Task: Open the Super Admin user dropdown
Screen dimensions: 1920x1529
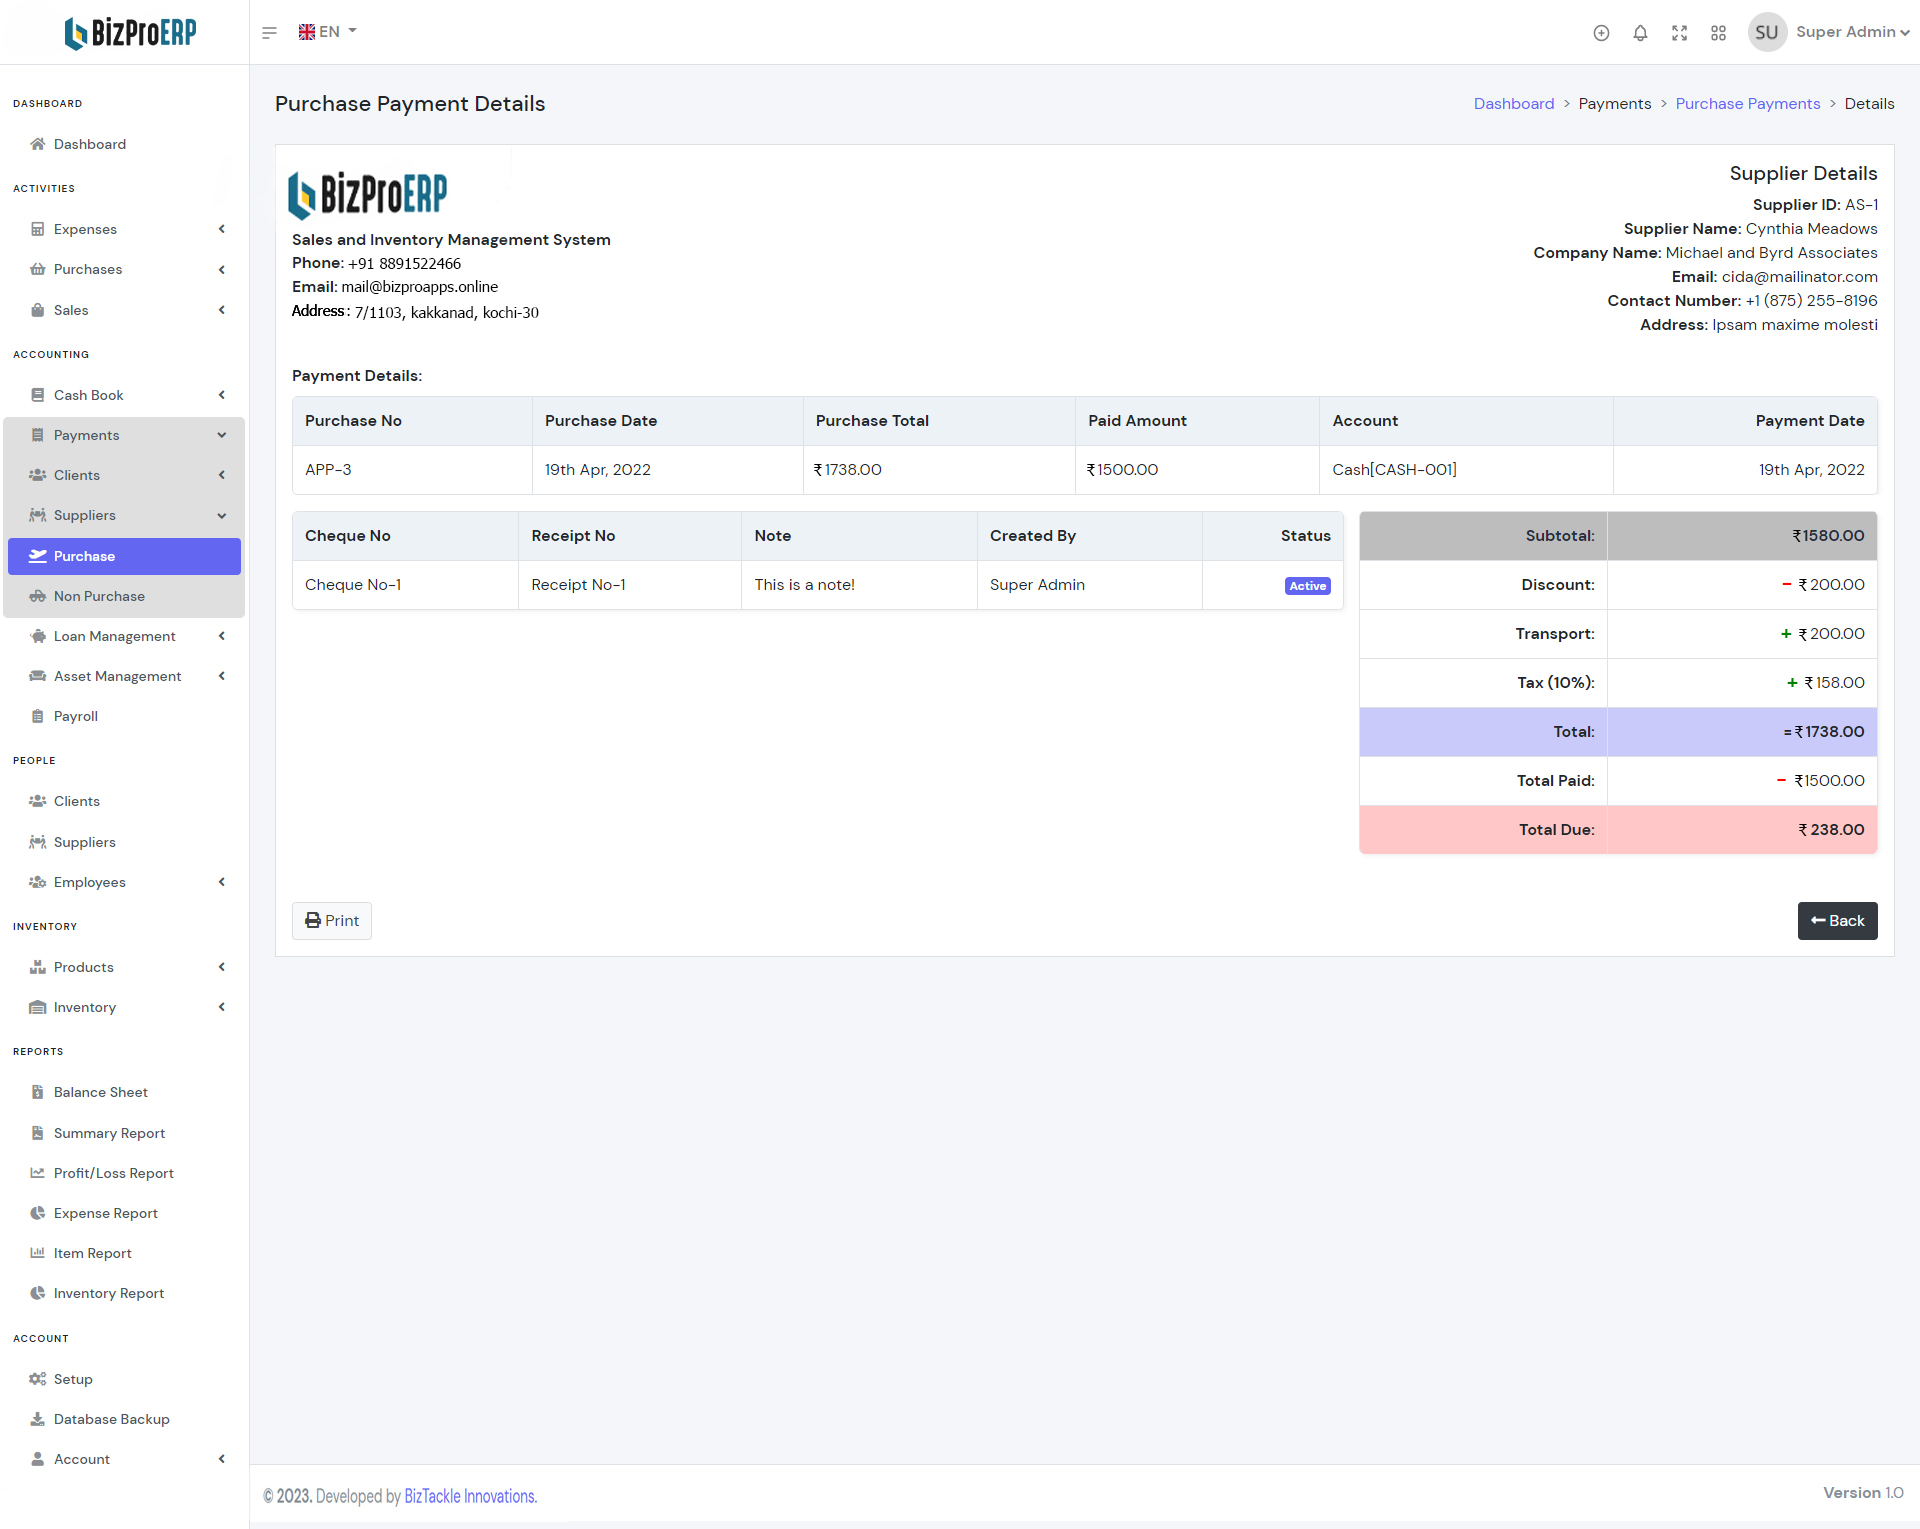Action: (x=1852, y=32)
